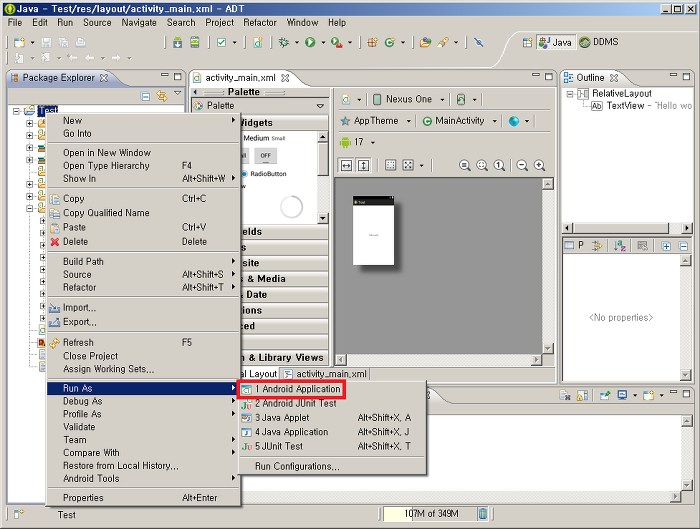
Task: Click the Debug bug toolbar icon
Action: click(283, 42)
